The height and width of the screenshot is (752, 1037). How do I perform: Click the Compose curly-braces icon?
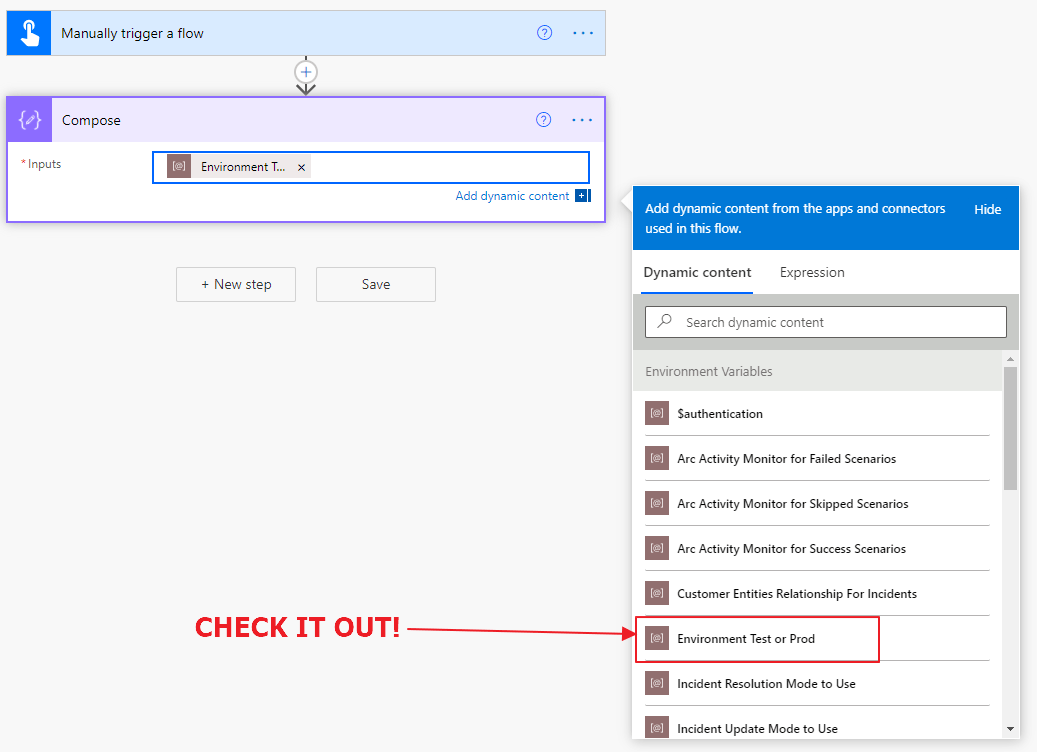29,120
